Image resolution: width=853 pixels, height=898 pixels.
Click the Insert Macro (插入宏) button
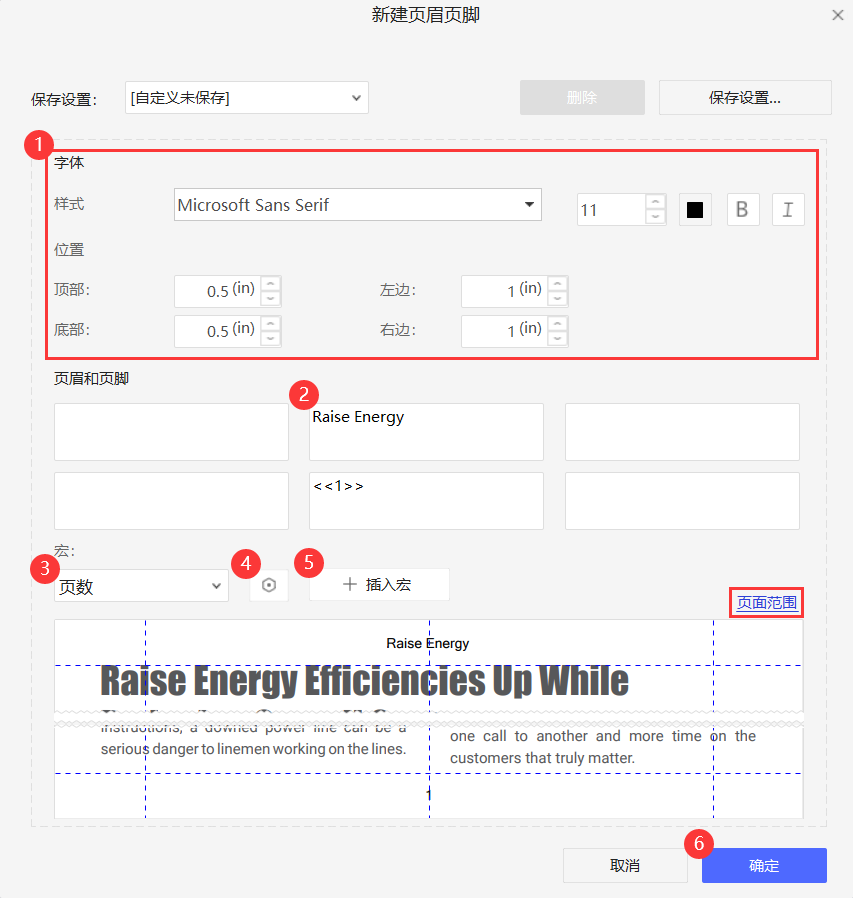coord(379,585)
